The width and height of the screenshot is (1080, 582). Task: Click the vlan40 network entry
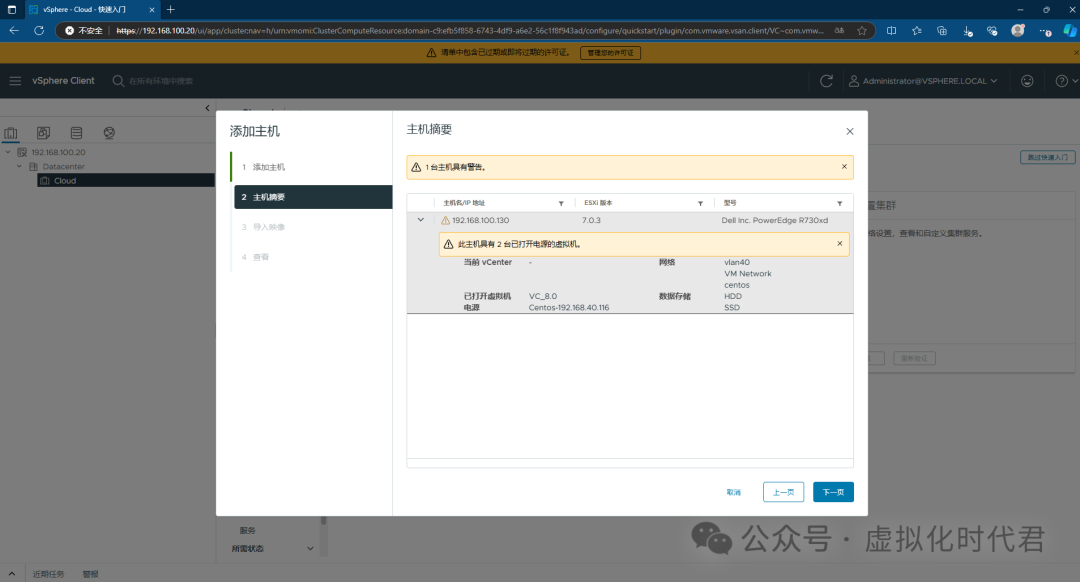(x=736, y=262)
